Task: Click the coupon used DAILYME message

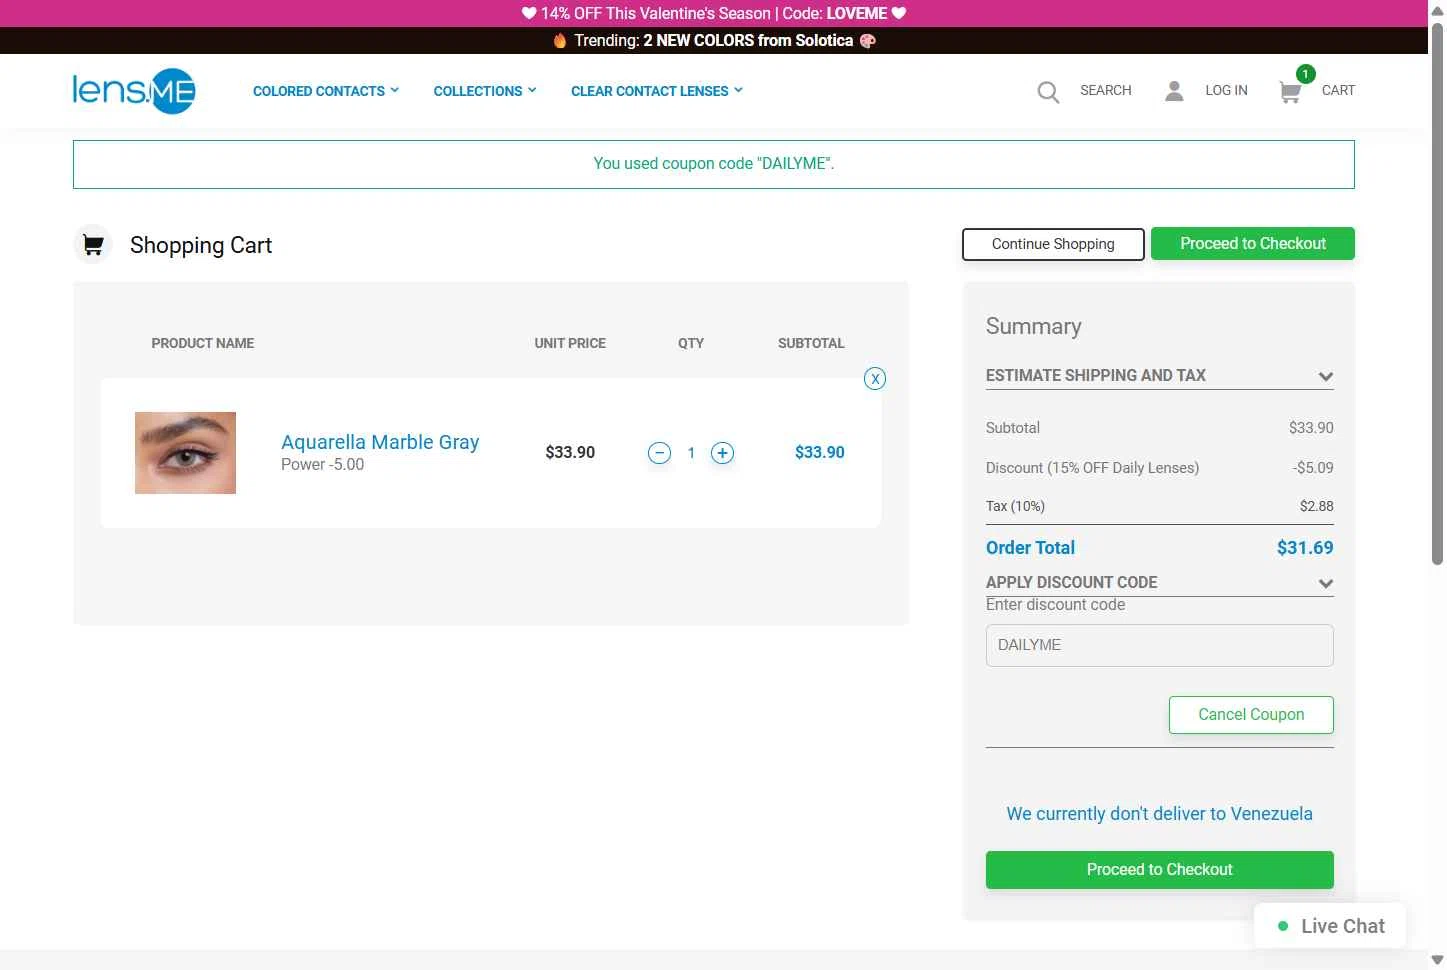Action: pyautogui.click(x=714, y=164)
